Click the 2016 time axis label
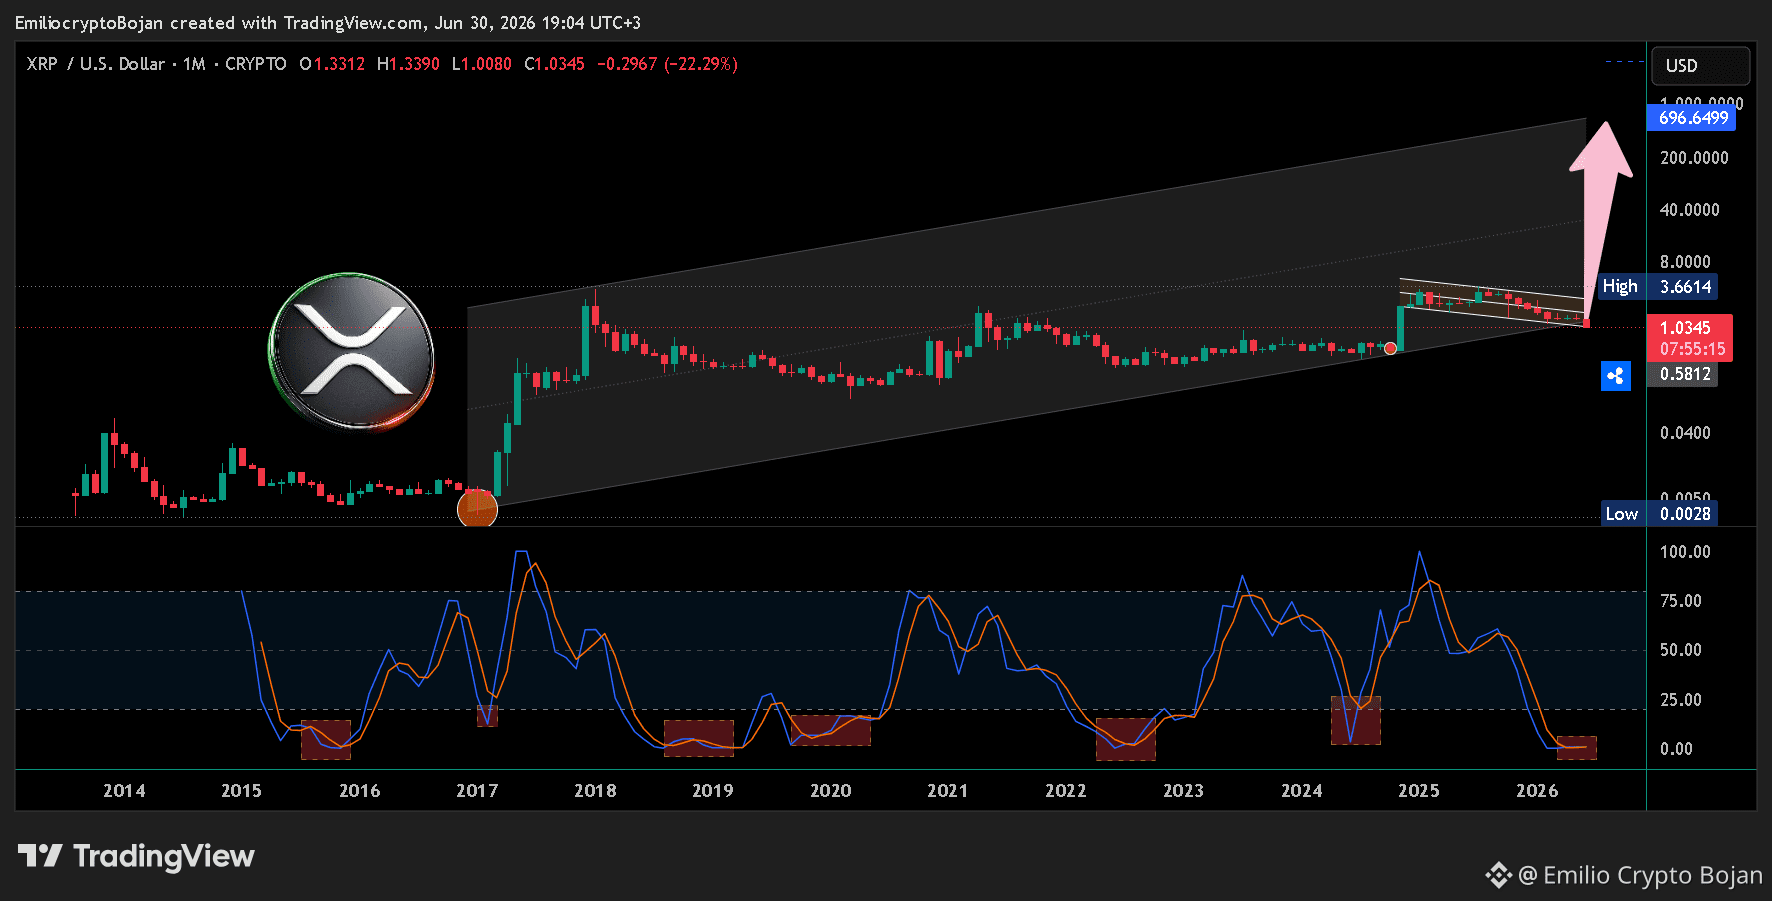Screen dimensions: 1772x901 tap(359, 791)
